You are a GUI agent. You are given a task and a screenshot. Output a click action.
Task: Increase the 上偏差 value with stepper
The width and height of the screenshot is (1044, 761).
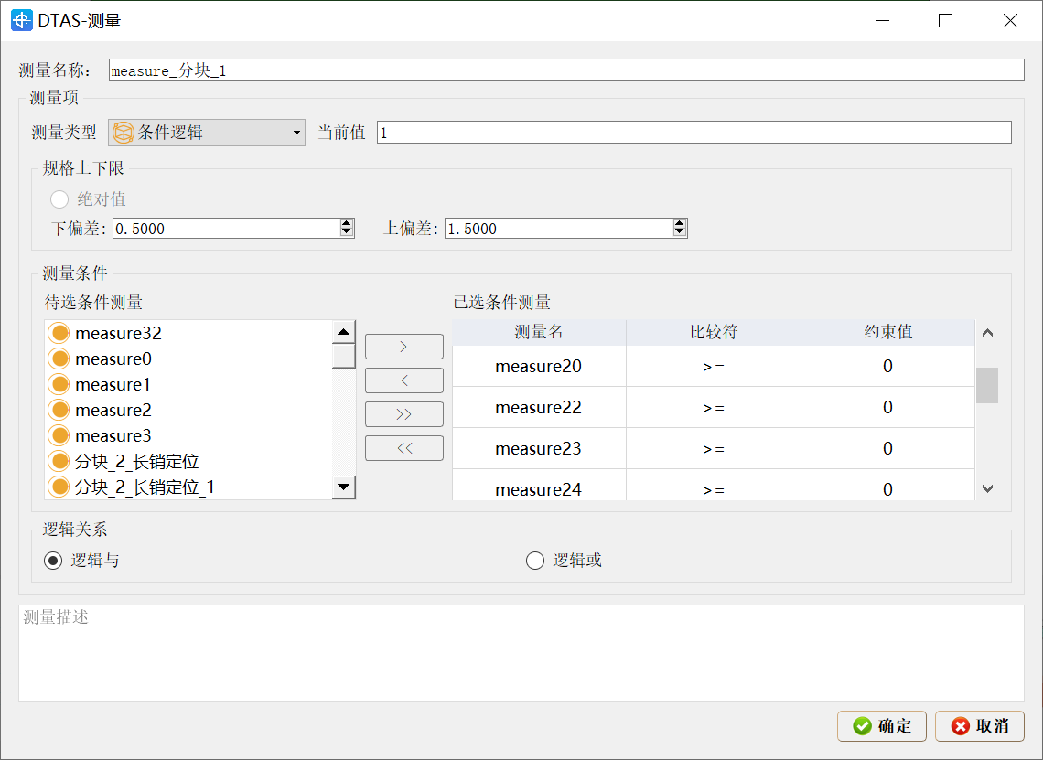coord(679,223)
